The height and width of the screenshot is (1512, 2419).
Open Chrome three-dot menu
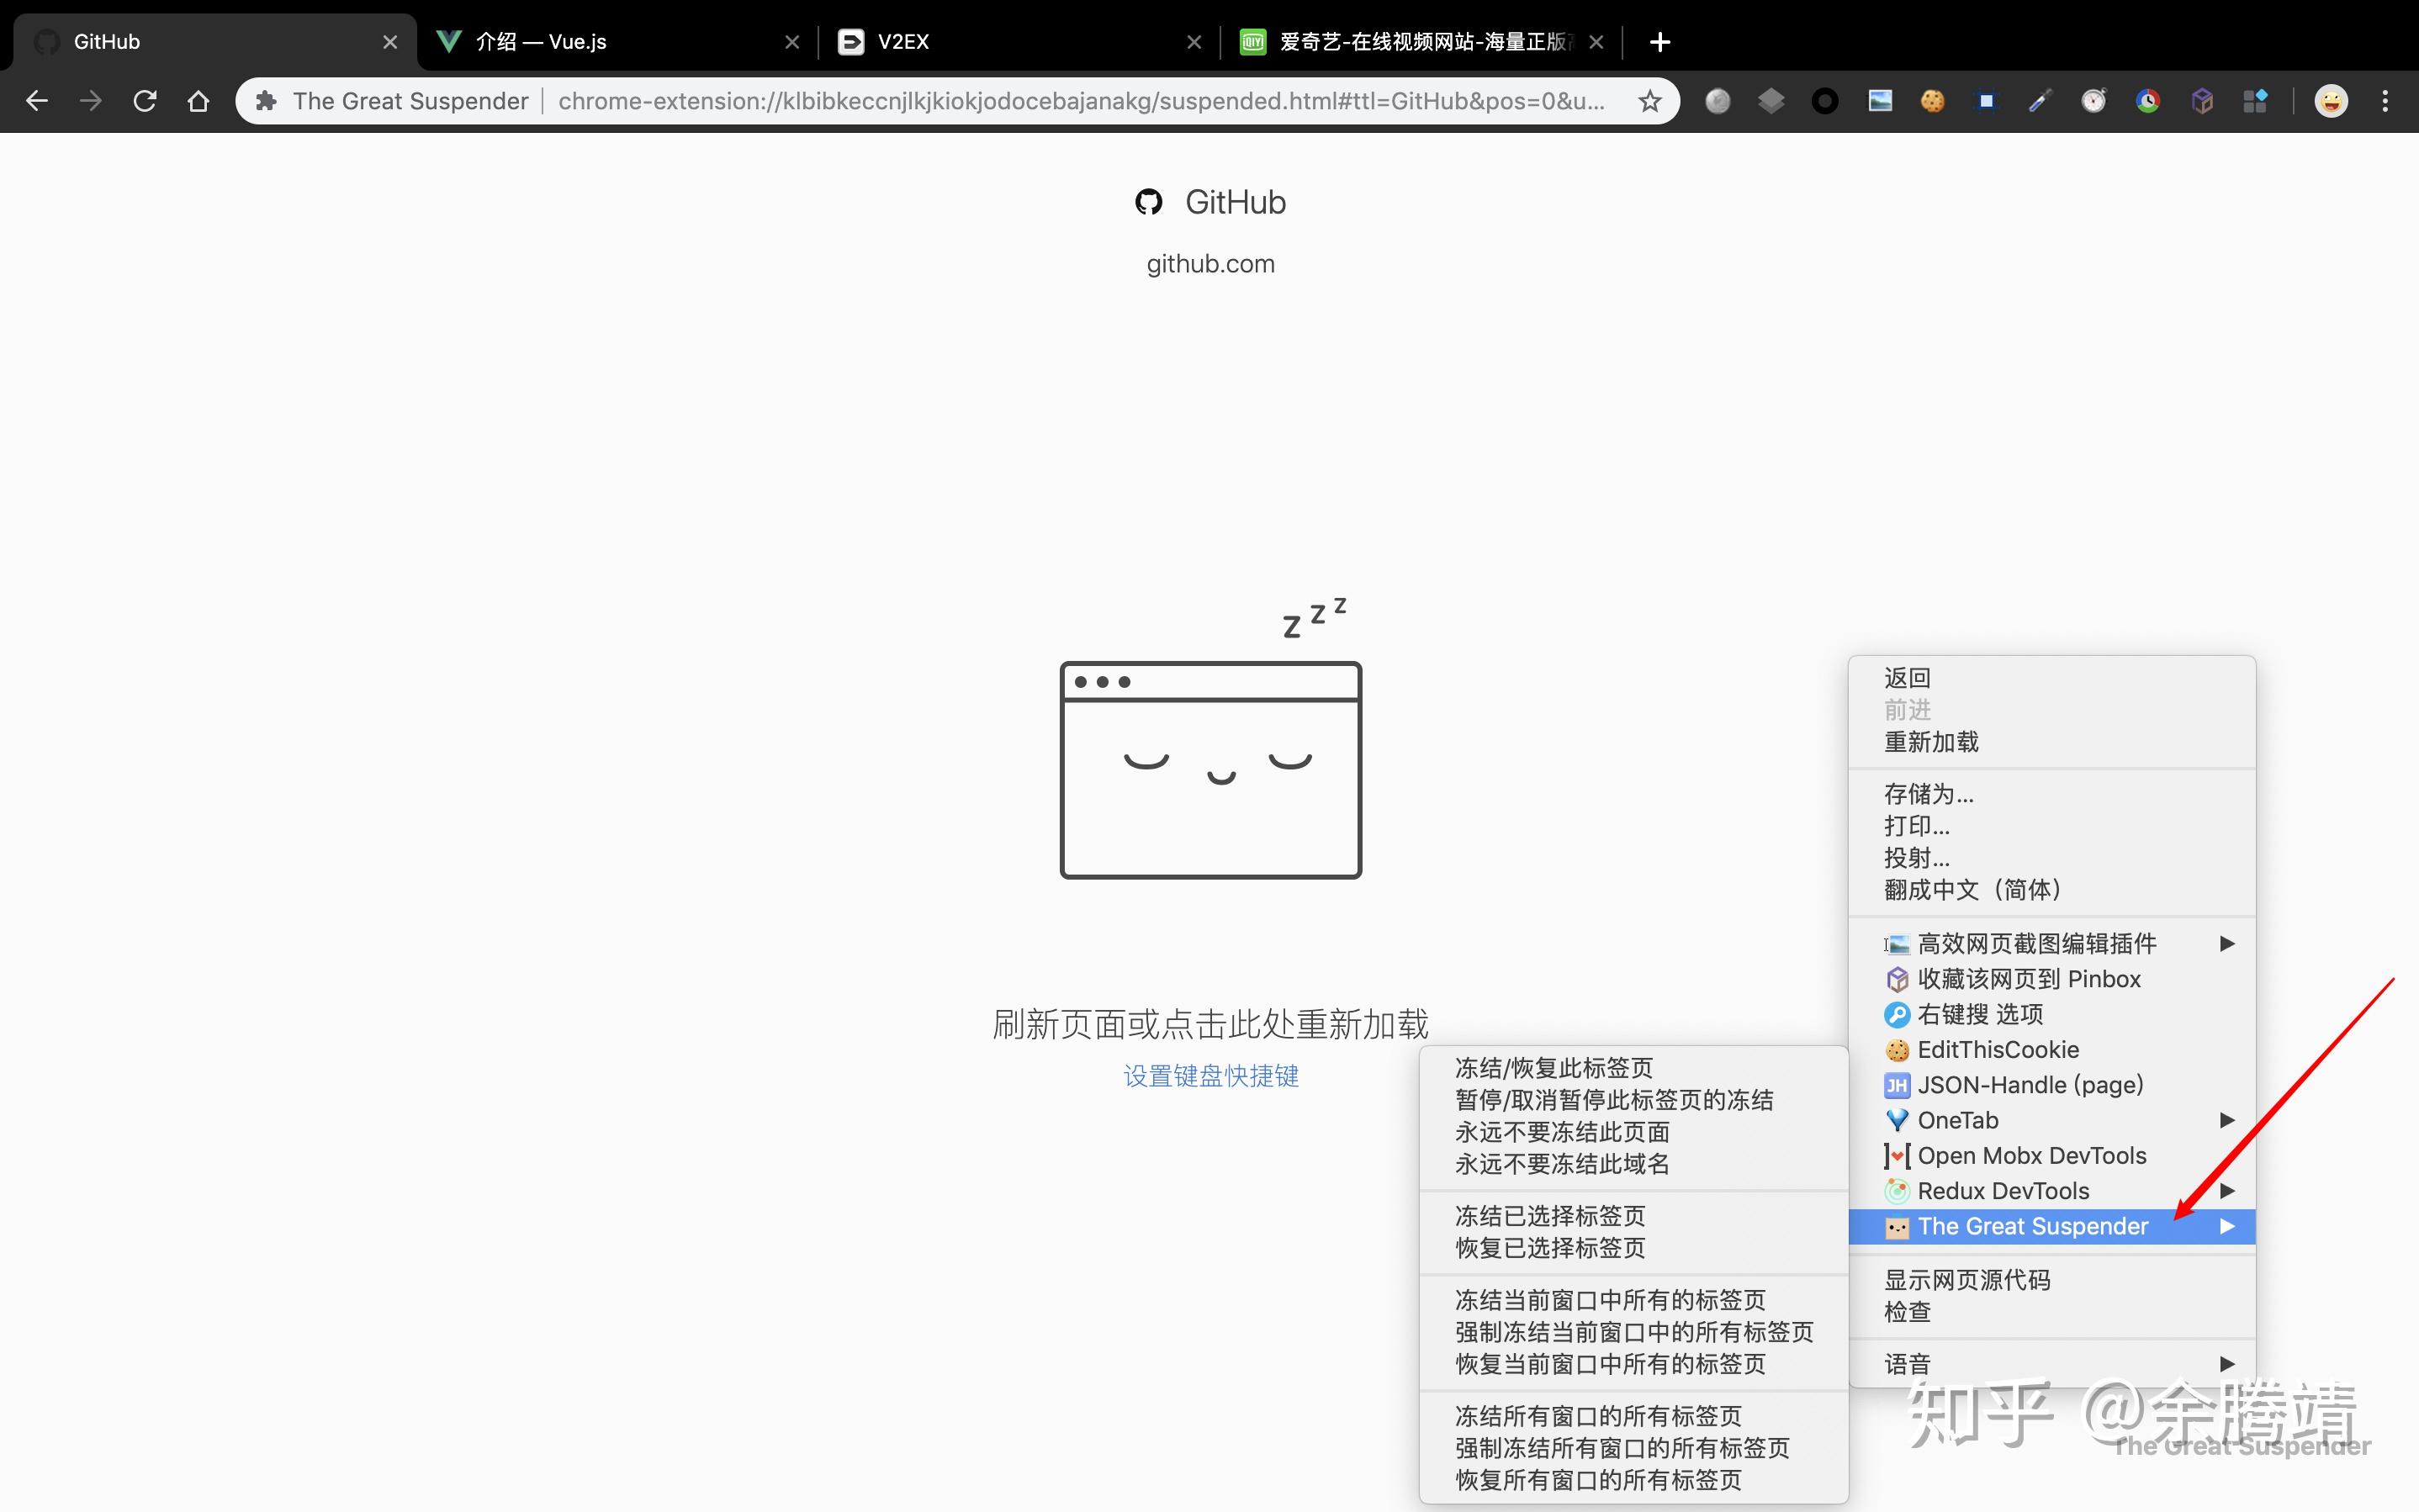(x=2385, y=101)
